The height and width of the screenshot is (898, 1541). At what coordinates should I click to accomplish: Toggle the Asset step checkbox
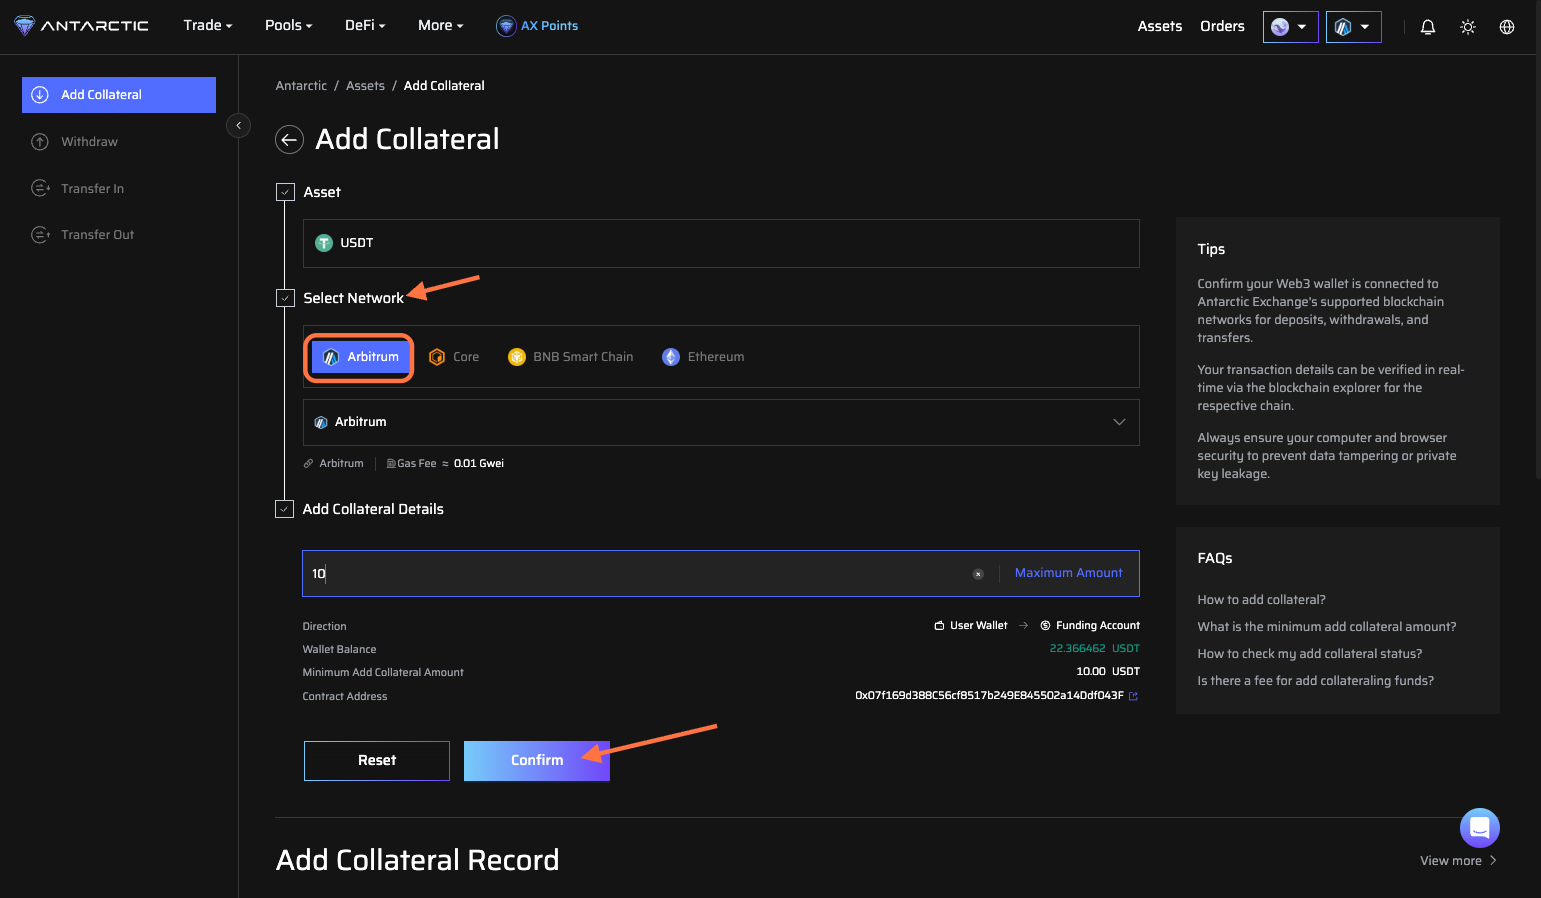pos(285,192)
